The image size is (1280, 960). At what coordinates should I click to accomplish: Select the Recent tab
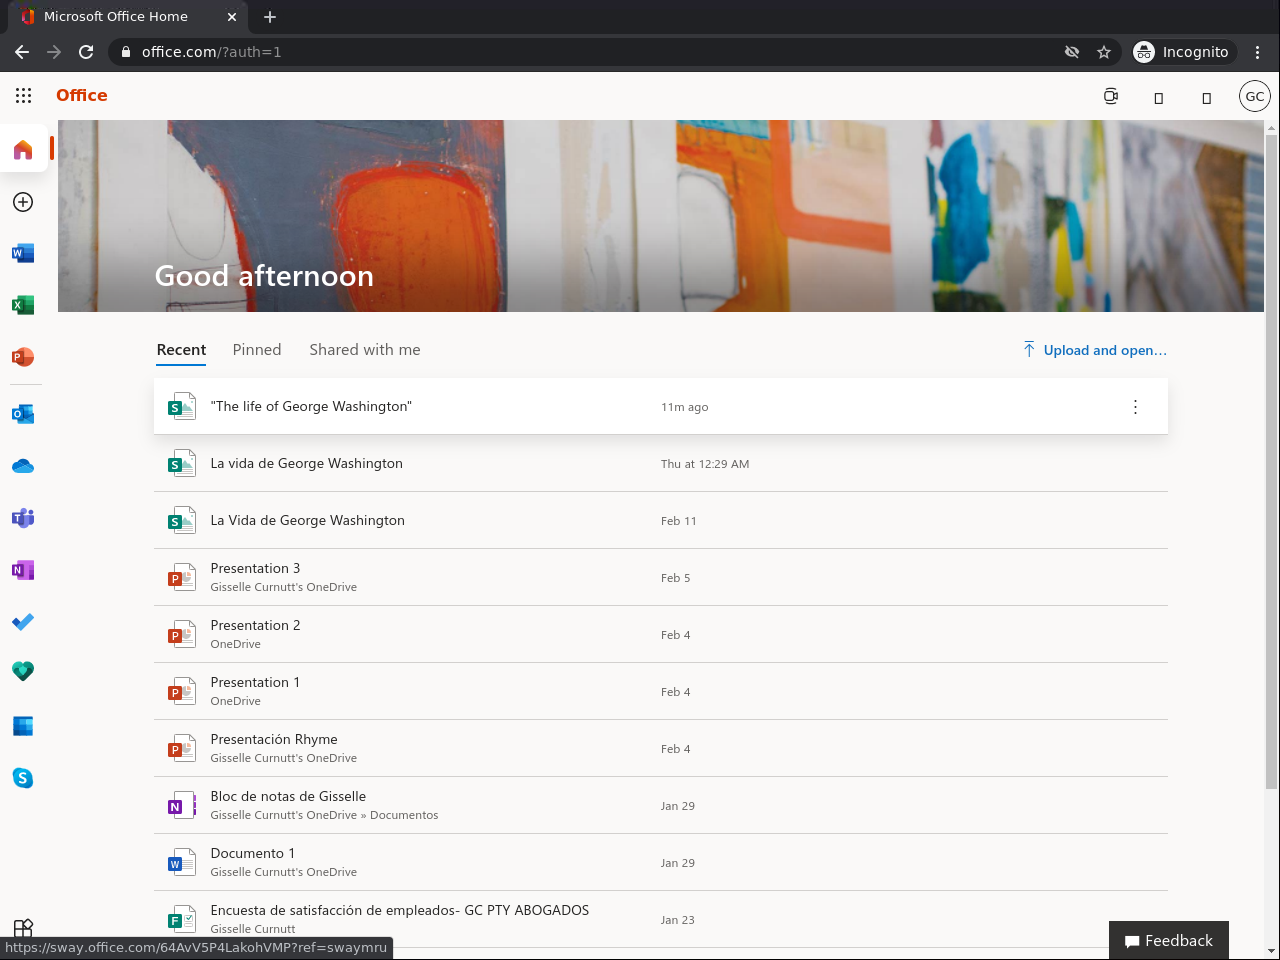pyautogui.click(x=181, y=350)
